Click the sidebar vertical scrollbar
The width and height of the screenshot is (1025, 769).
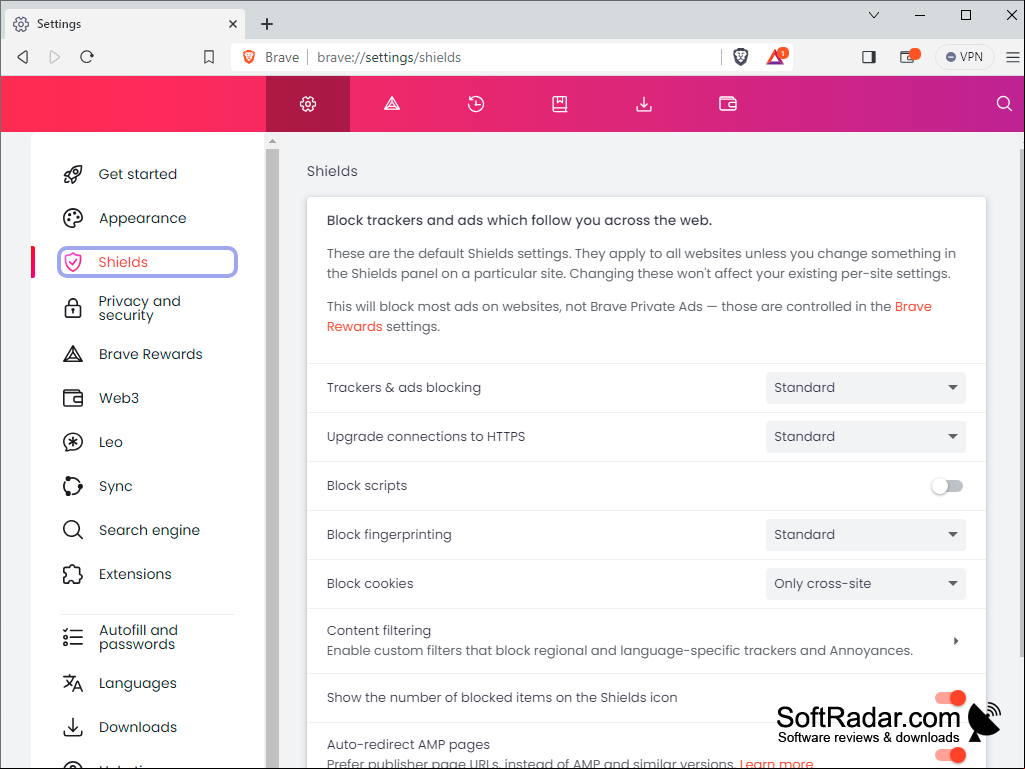[273, 458]
